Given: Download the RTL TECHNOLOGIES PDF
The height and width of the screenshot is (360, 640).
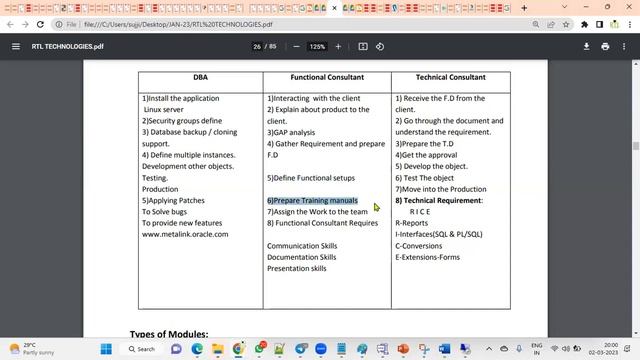Looking at the screenshot, I should tap(586, 47).
